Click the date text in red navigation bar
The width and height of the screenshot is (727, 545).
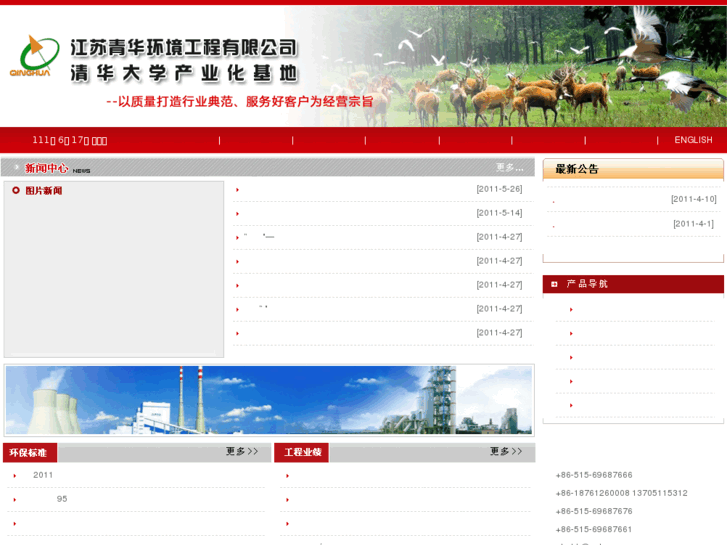70,140
